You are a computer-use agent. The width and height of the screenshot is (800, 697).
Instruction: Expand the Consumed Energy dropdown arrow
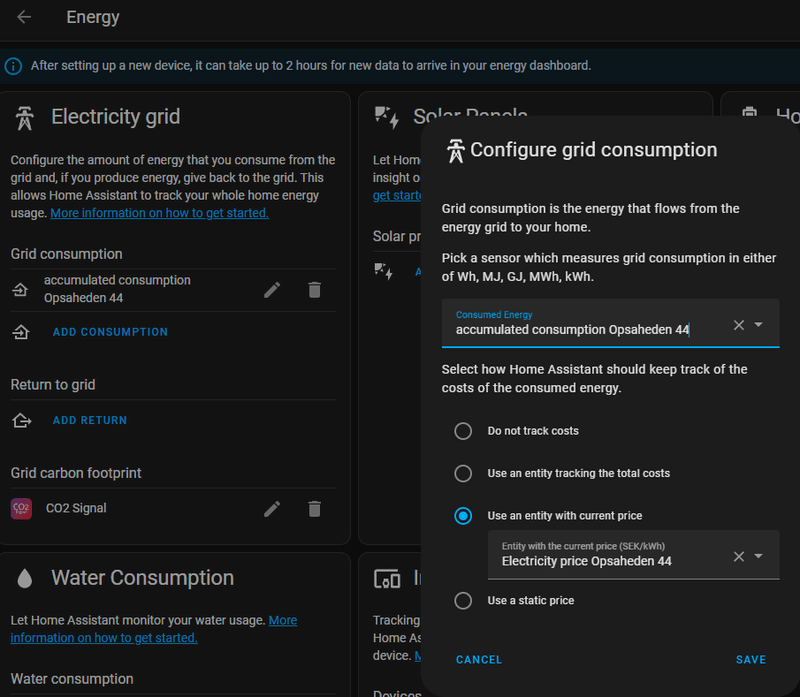(x=759, y=325)
